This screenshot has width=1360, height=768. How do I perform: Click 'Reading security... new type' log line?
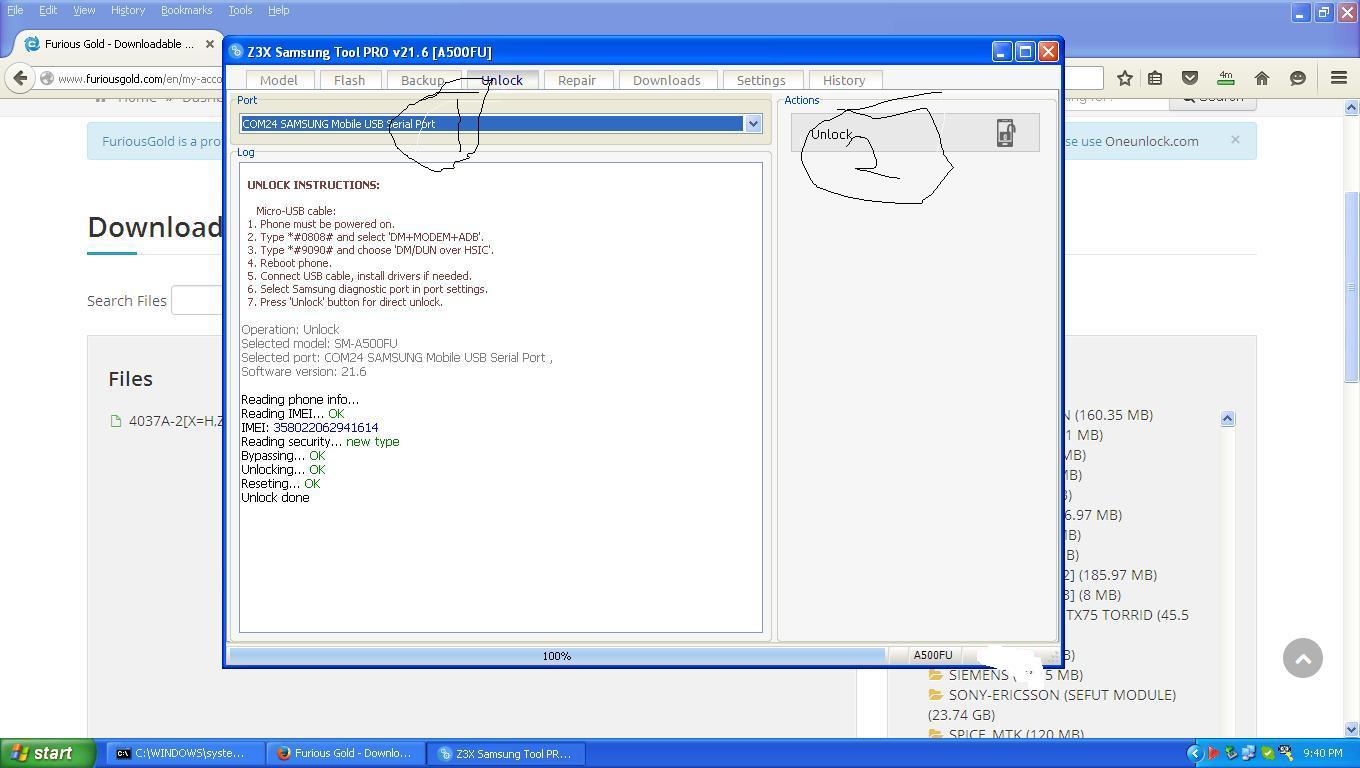pyautogui.click(x=320, y=441)
